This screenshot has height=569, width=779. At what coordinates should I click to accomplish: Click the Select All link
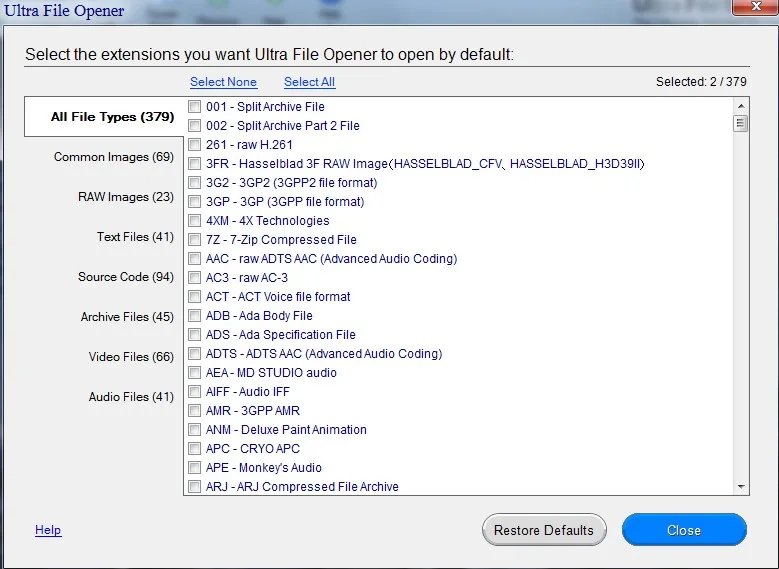point(310,82)
